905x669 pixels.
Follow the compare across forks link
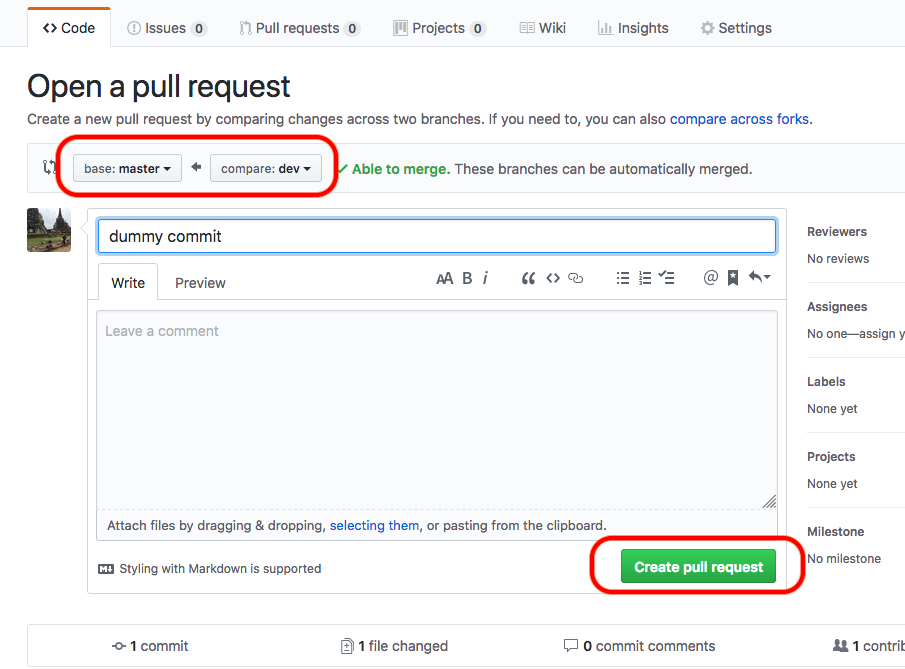pyautogui.click(x=739, y=119)
